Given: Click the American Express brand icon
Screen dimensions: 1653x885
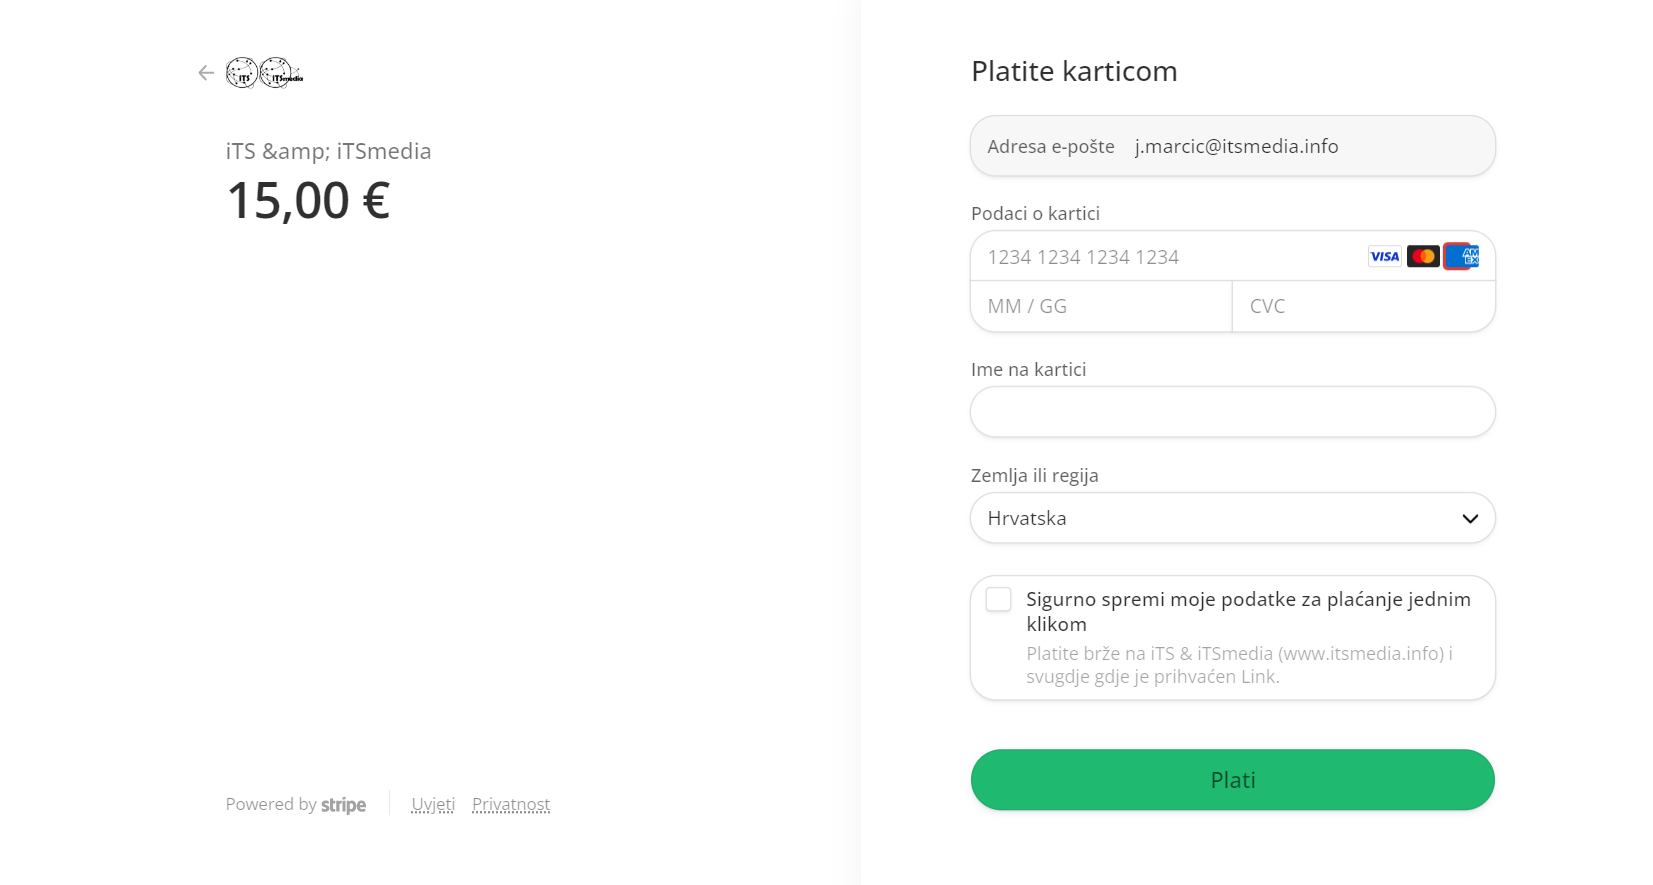Looking at the screenshot, I should 1462,257.
